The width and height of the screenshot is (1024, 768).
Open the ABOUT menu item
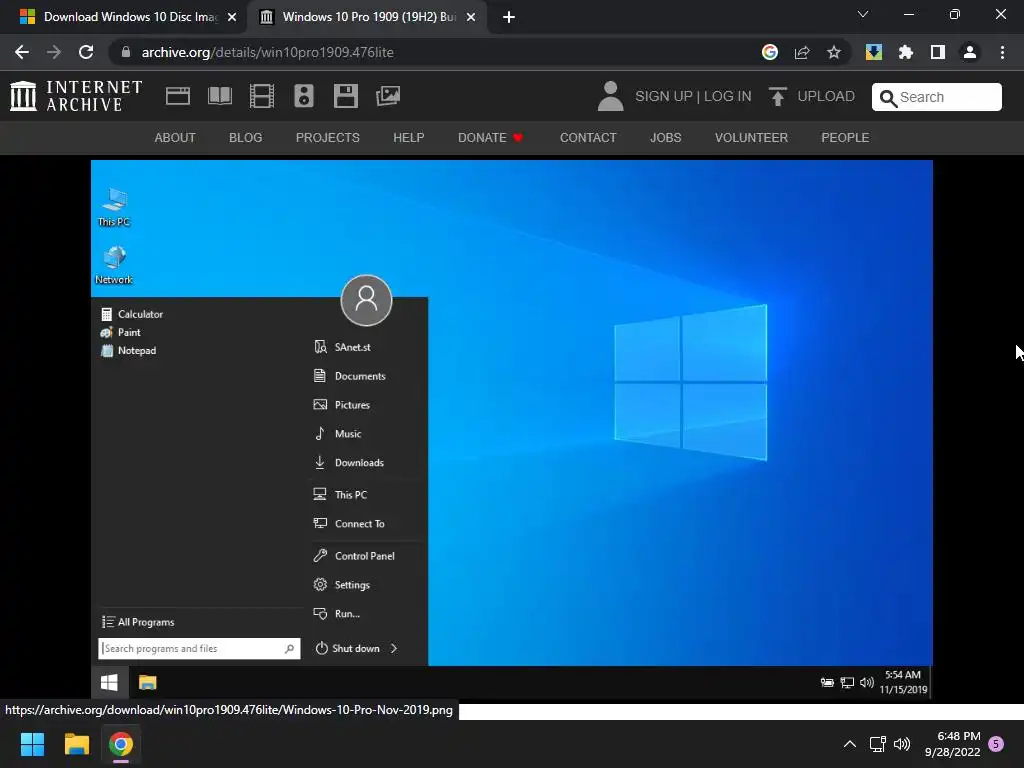(x=175, y=138)
